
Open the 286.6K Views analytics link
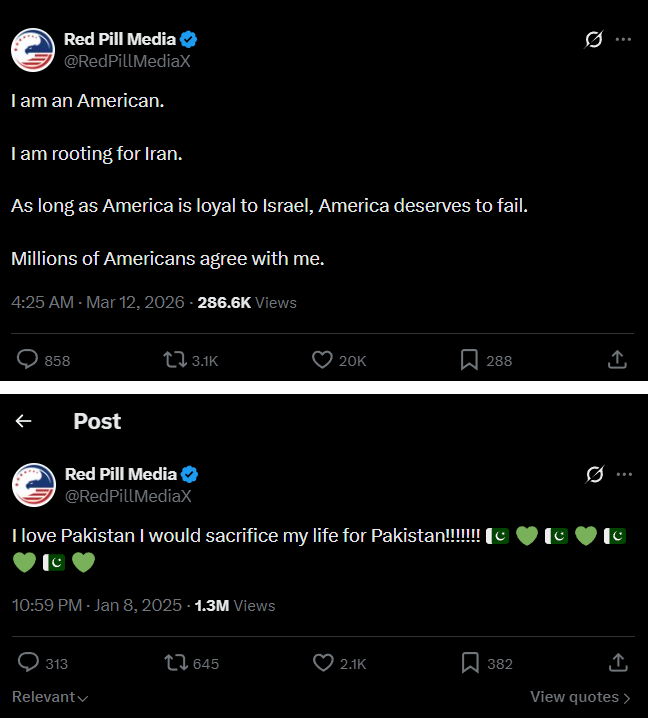(x=247, y=302)
